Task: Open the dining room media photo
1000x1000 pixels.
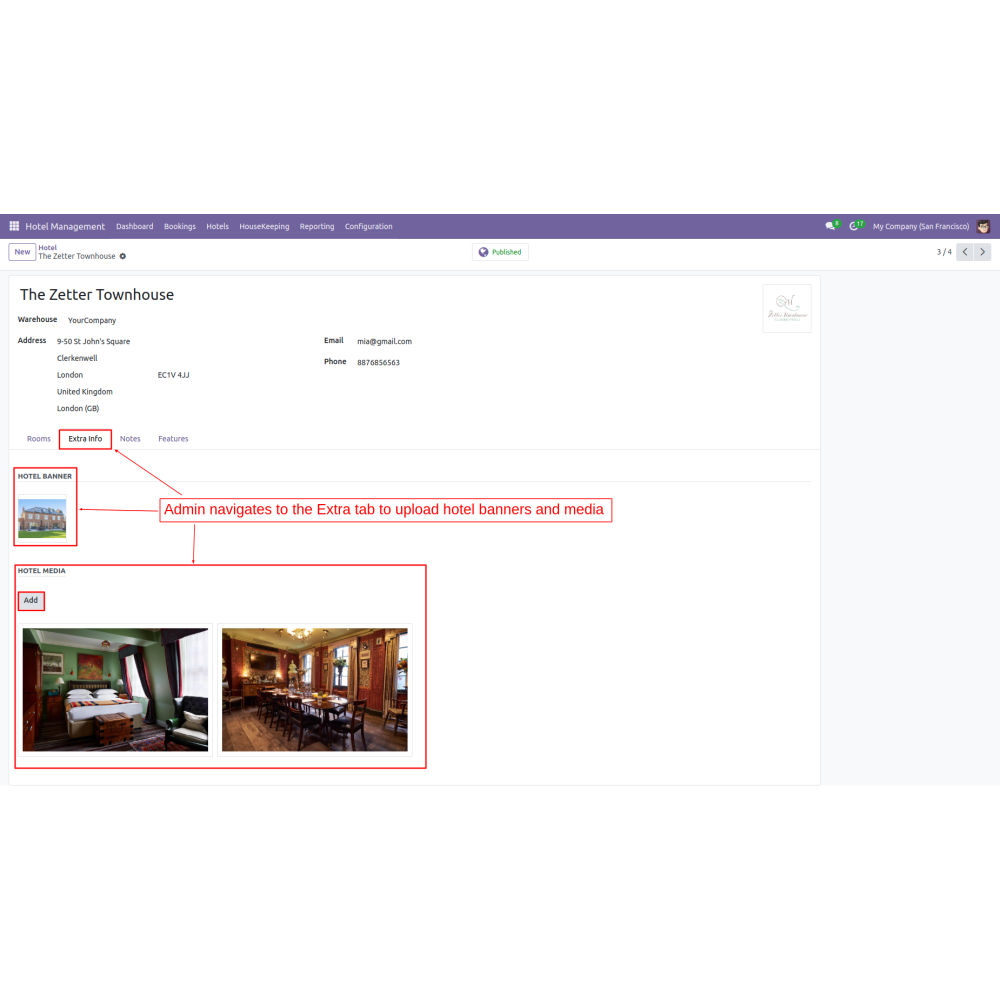Action: coord(314,689)
